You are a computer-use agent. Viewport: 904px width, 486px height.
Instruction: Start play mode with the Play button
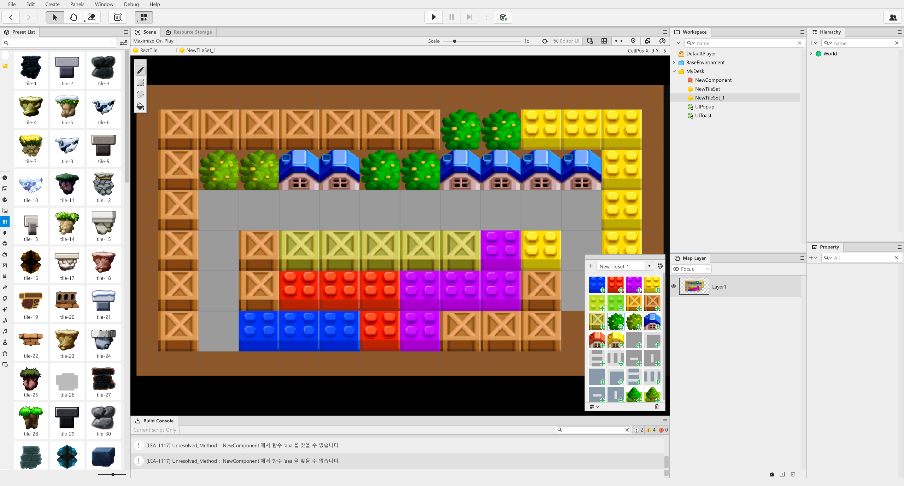tap(434, 17)
